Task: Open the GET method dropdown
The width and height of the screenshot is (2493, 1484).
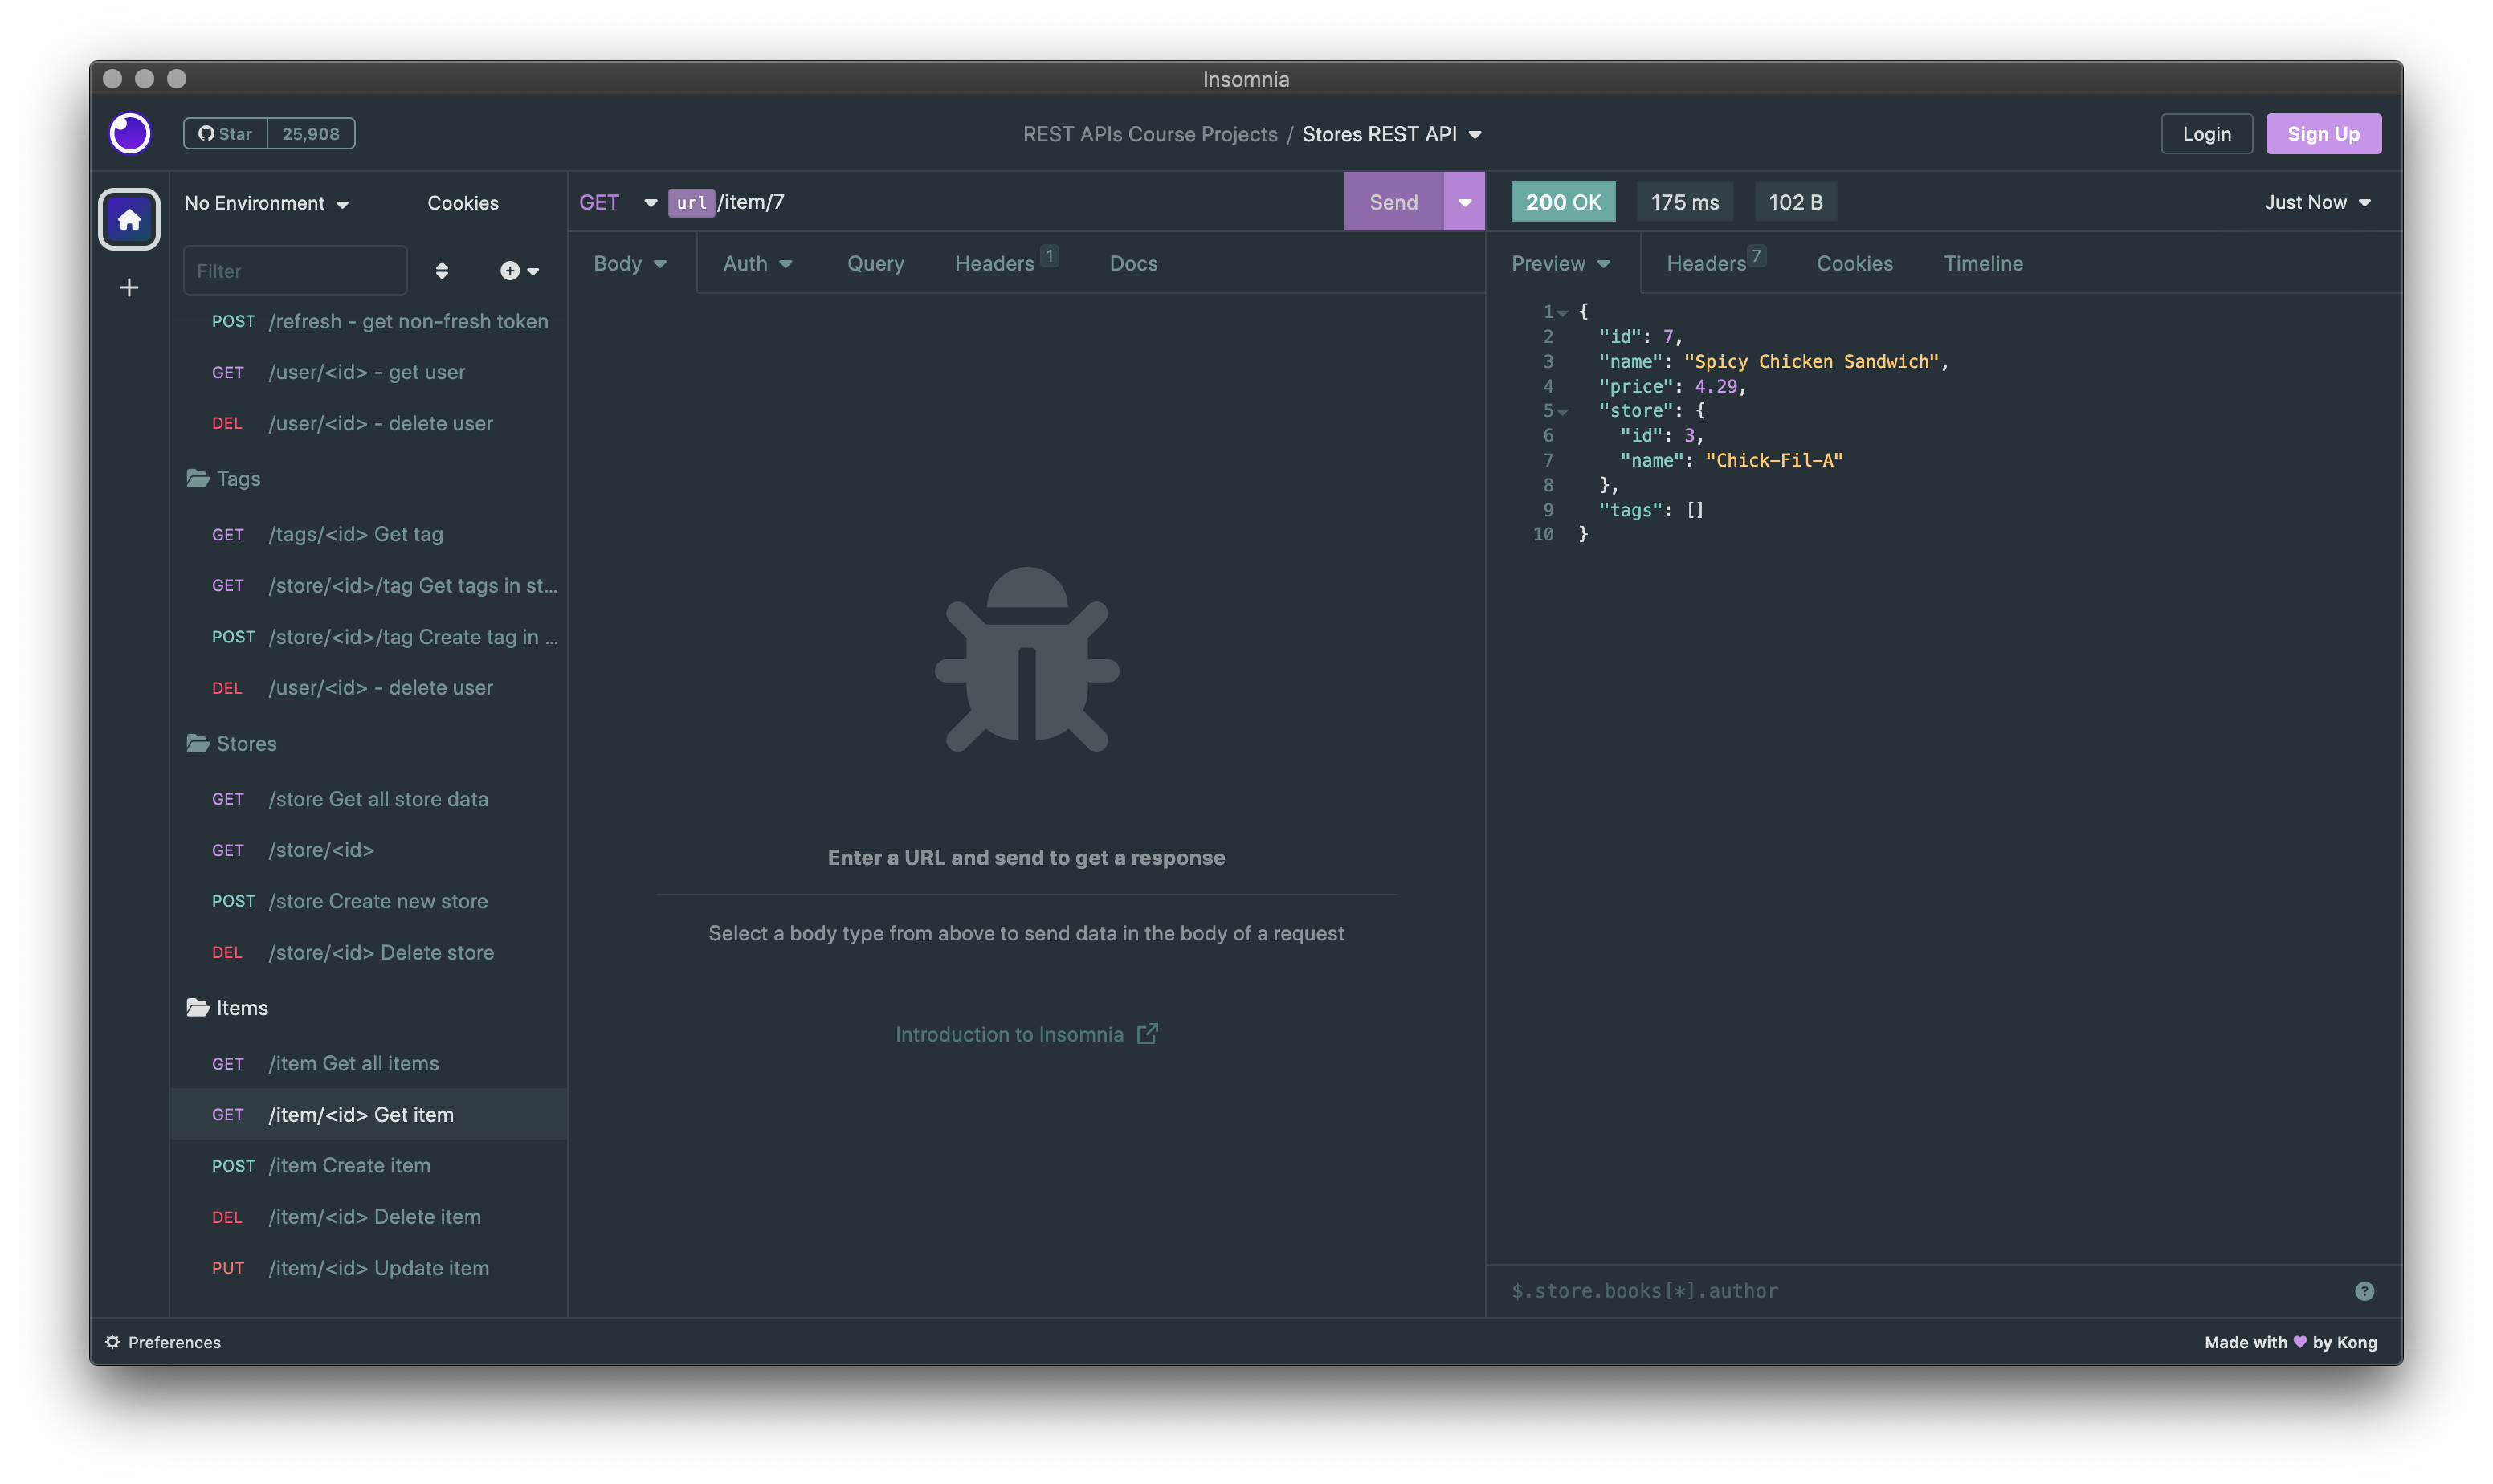Action: coord(617,202)
